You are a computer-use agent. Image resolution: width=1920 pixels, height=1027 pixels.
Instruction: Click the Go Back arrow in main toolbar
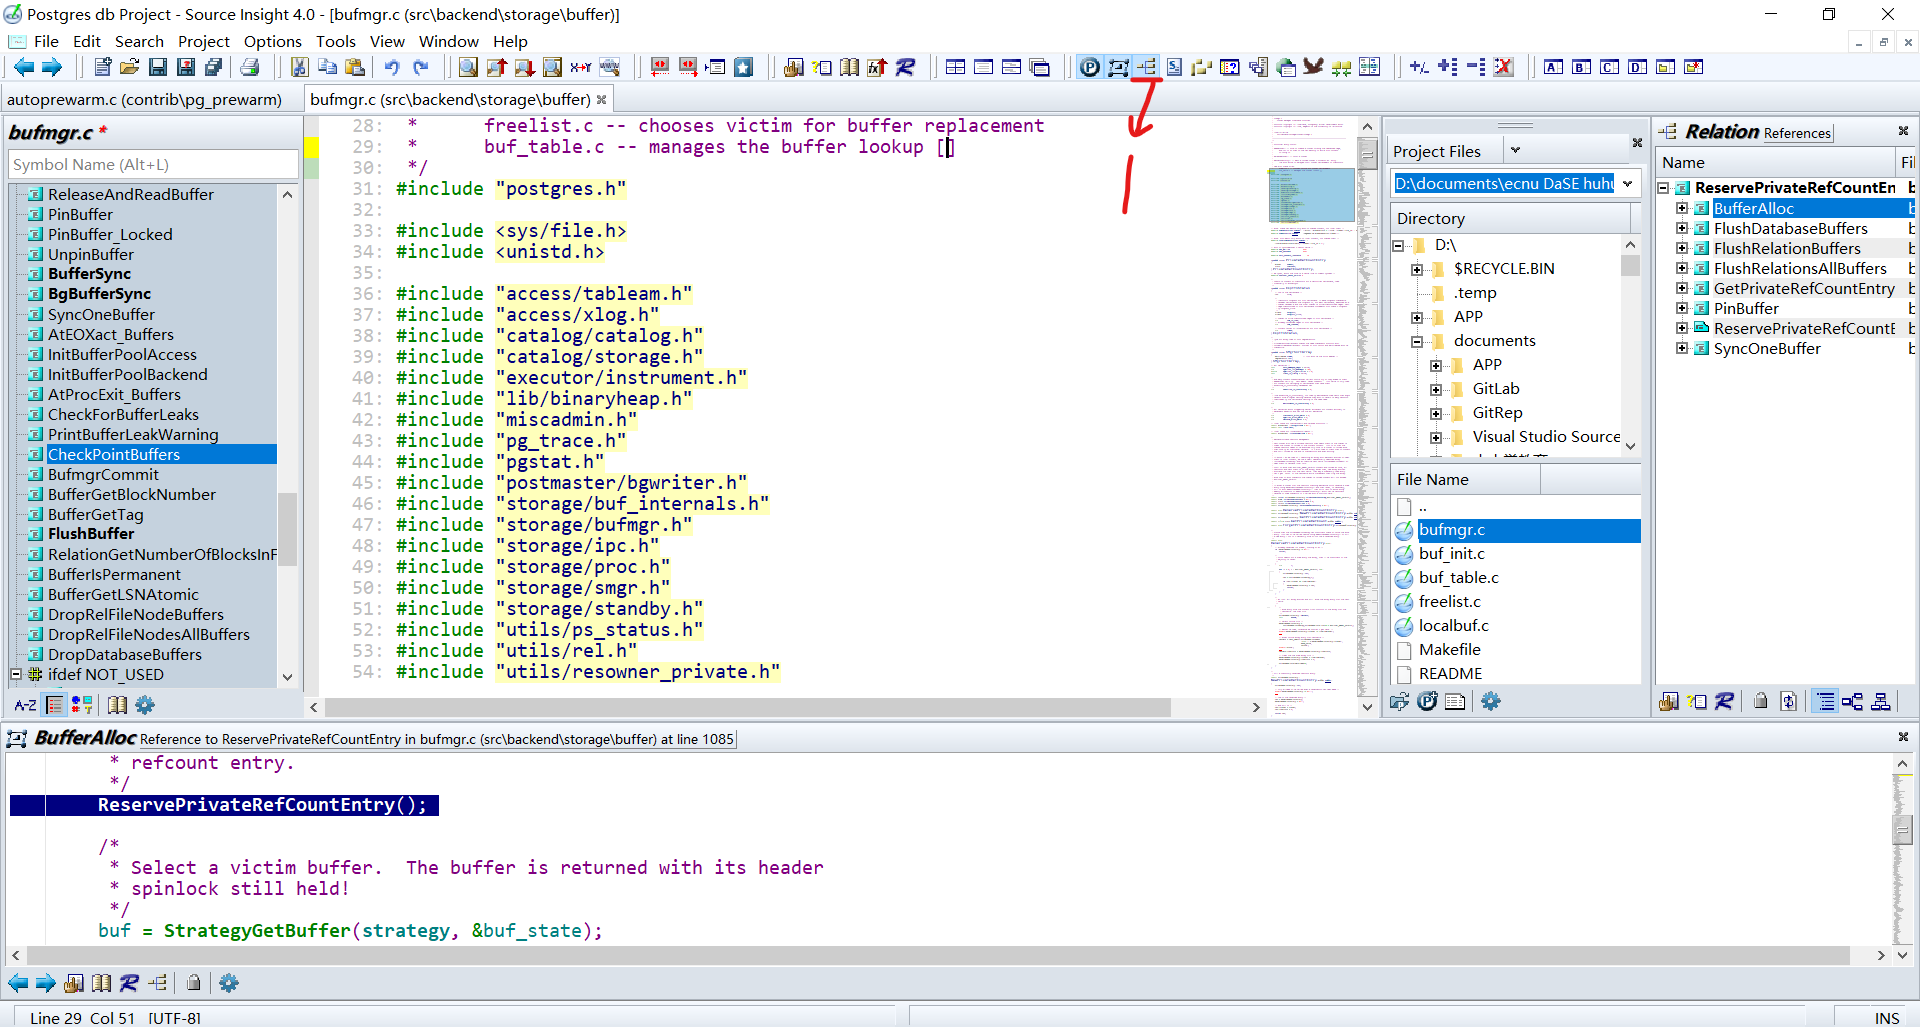(x=23, y=67)
